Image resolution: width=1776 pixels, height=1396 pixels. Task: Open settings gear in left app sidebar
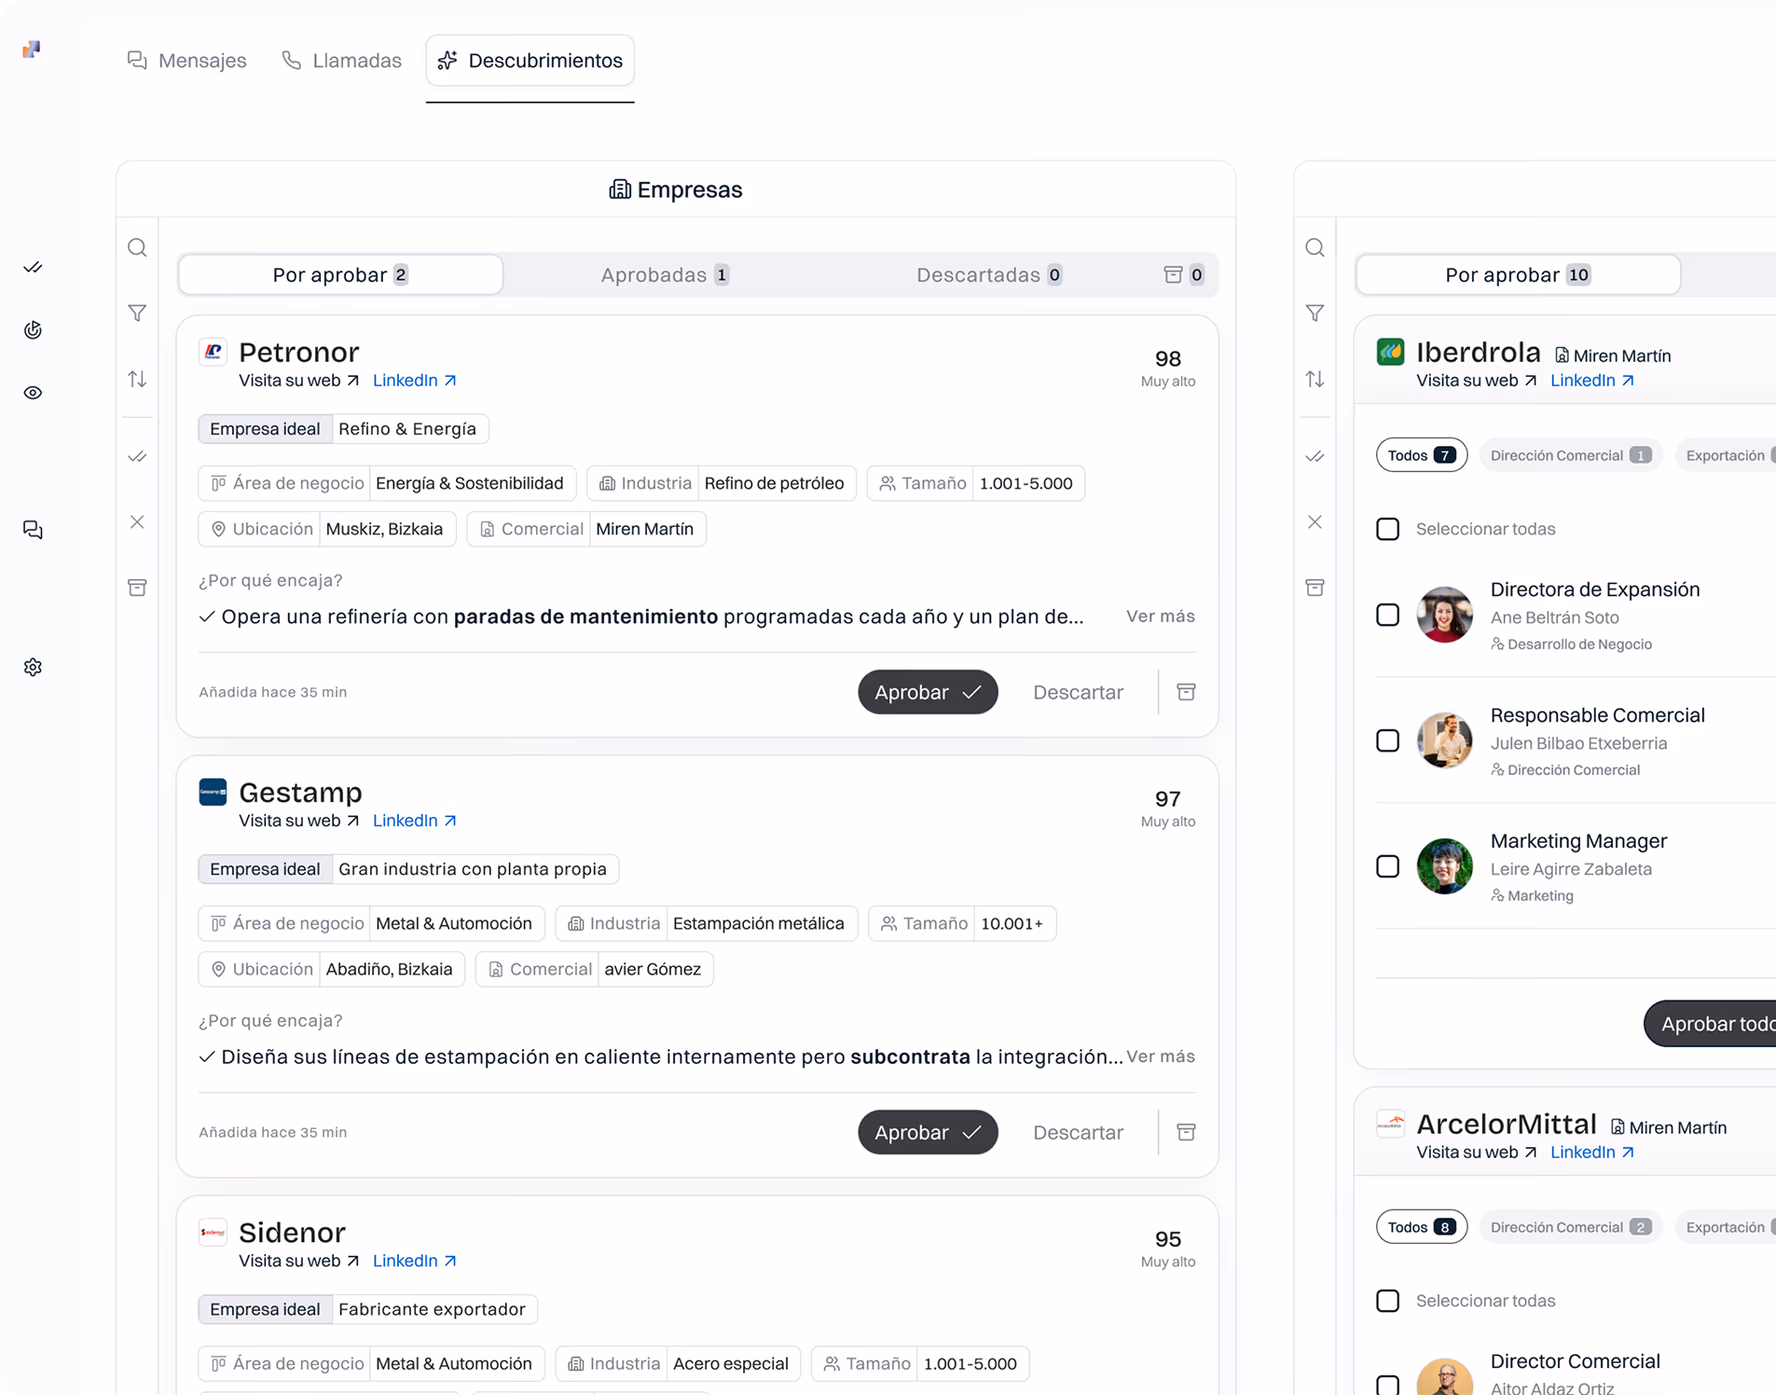pyautogui.click(x=33, y=667)
